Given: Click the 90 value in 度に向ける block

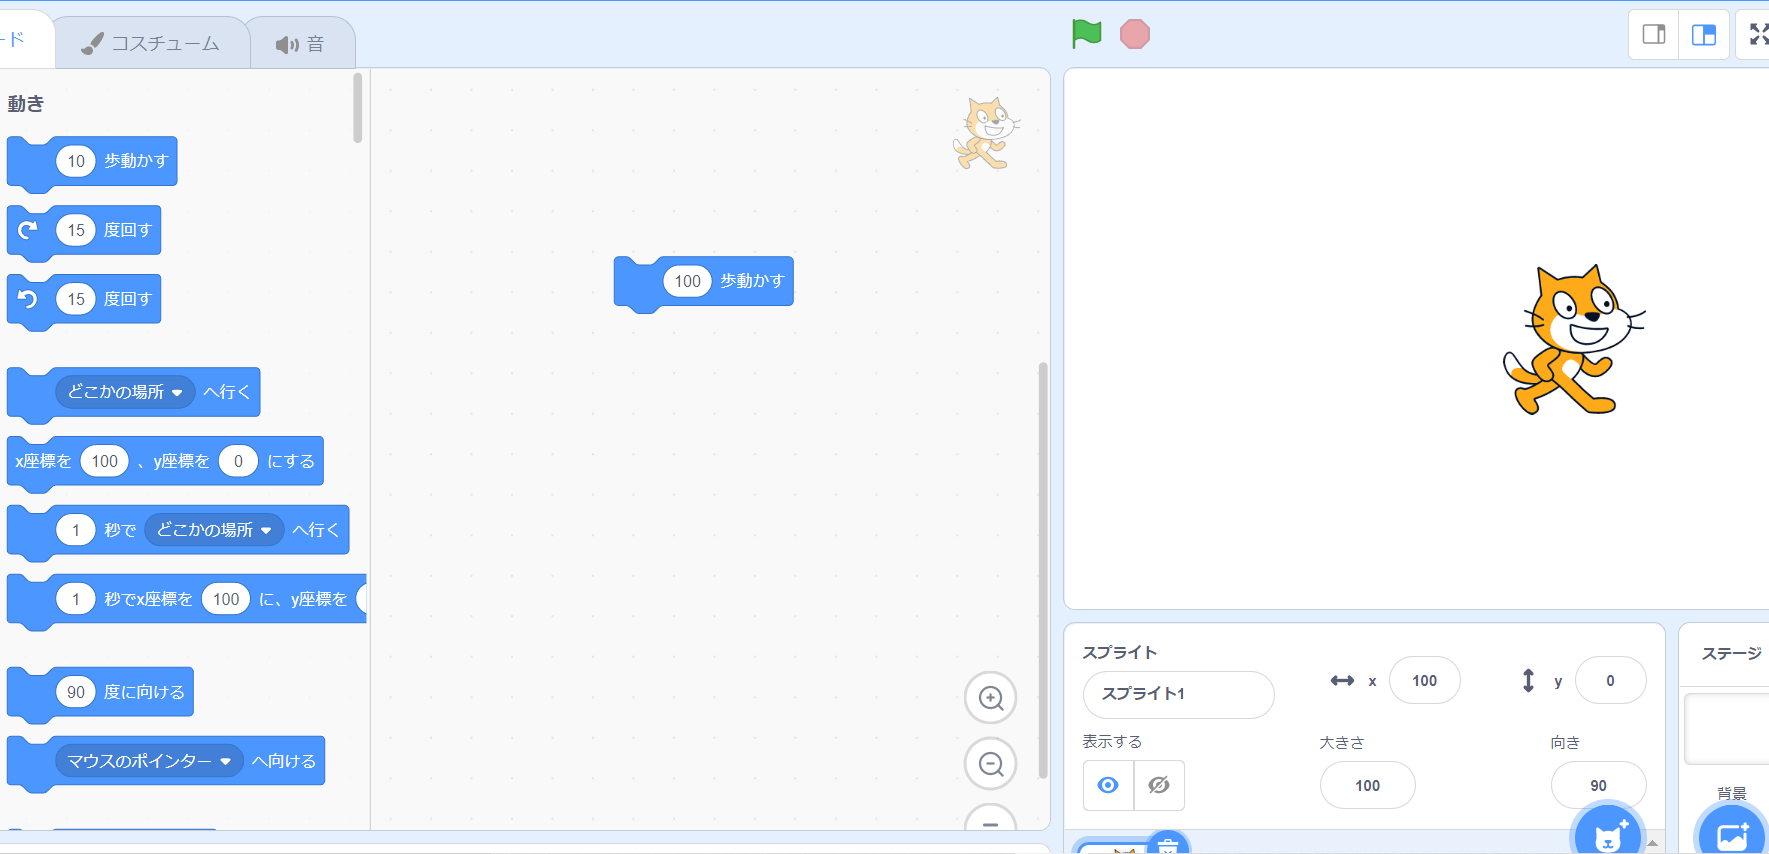Looking at the screenshot, I should coord(76,692).
